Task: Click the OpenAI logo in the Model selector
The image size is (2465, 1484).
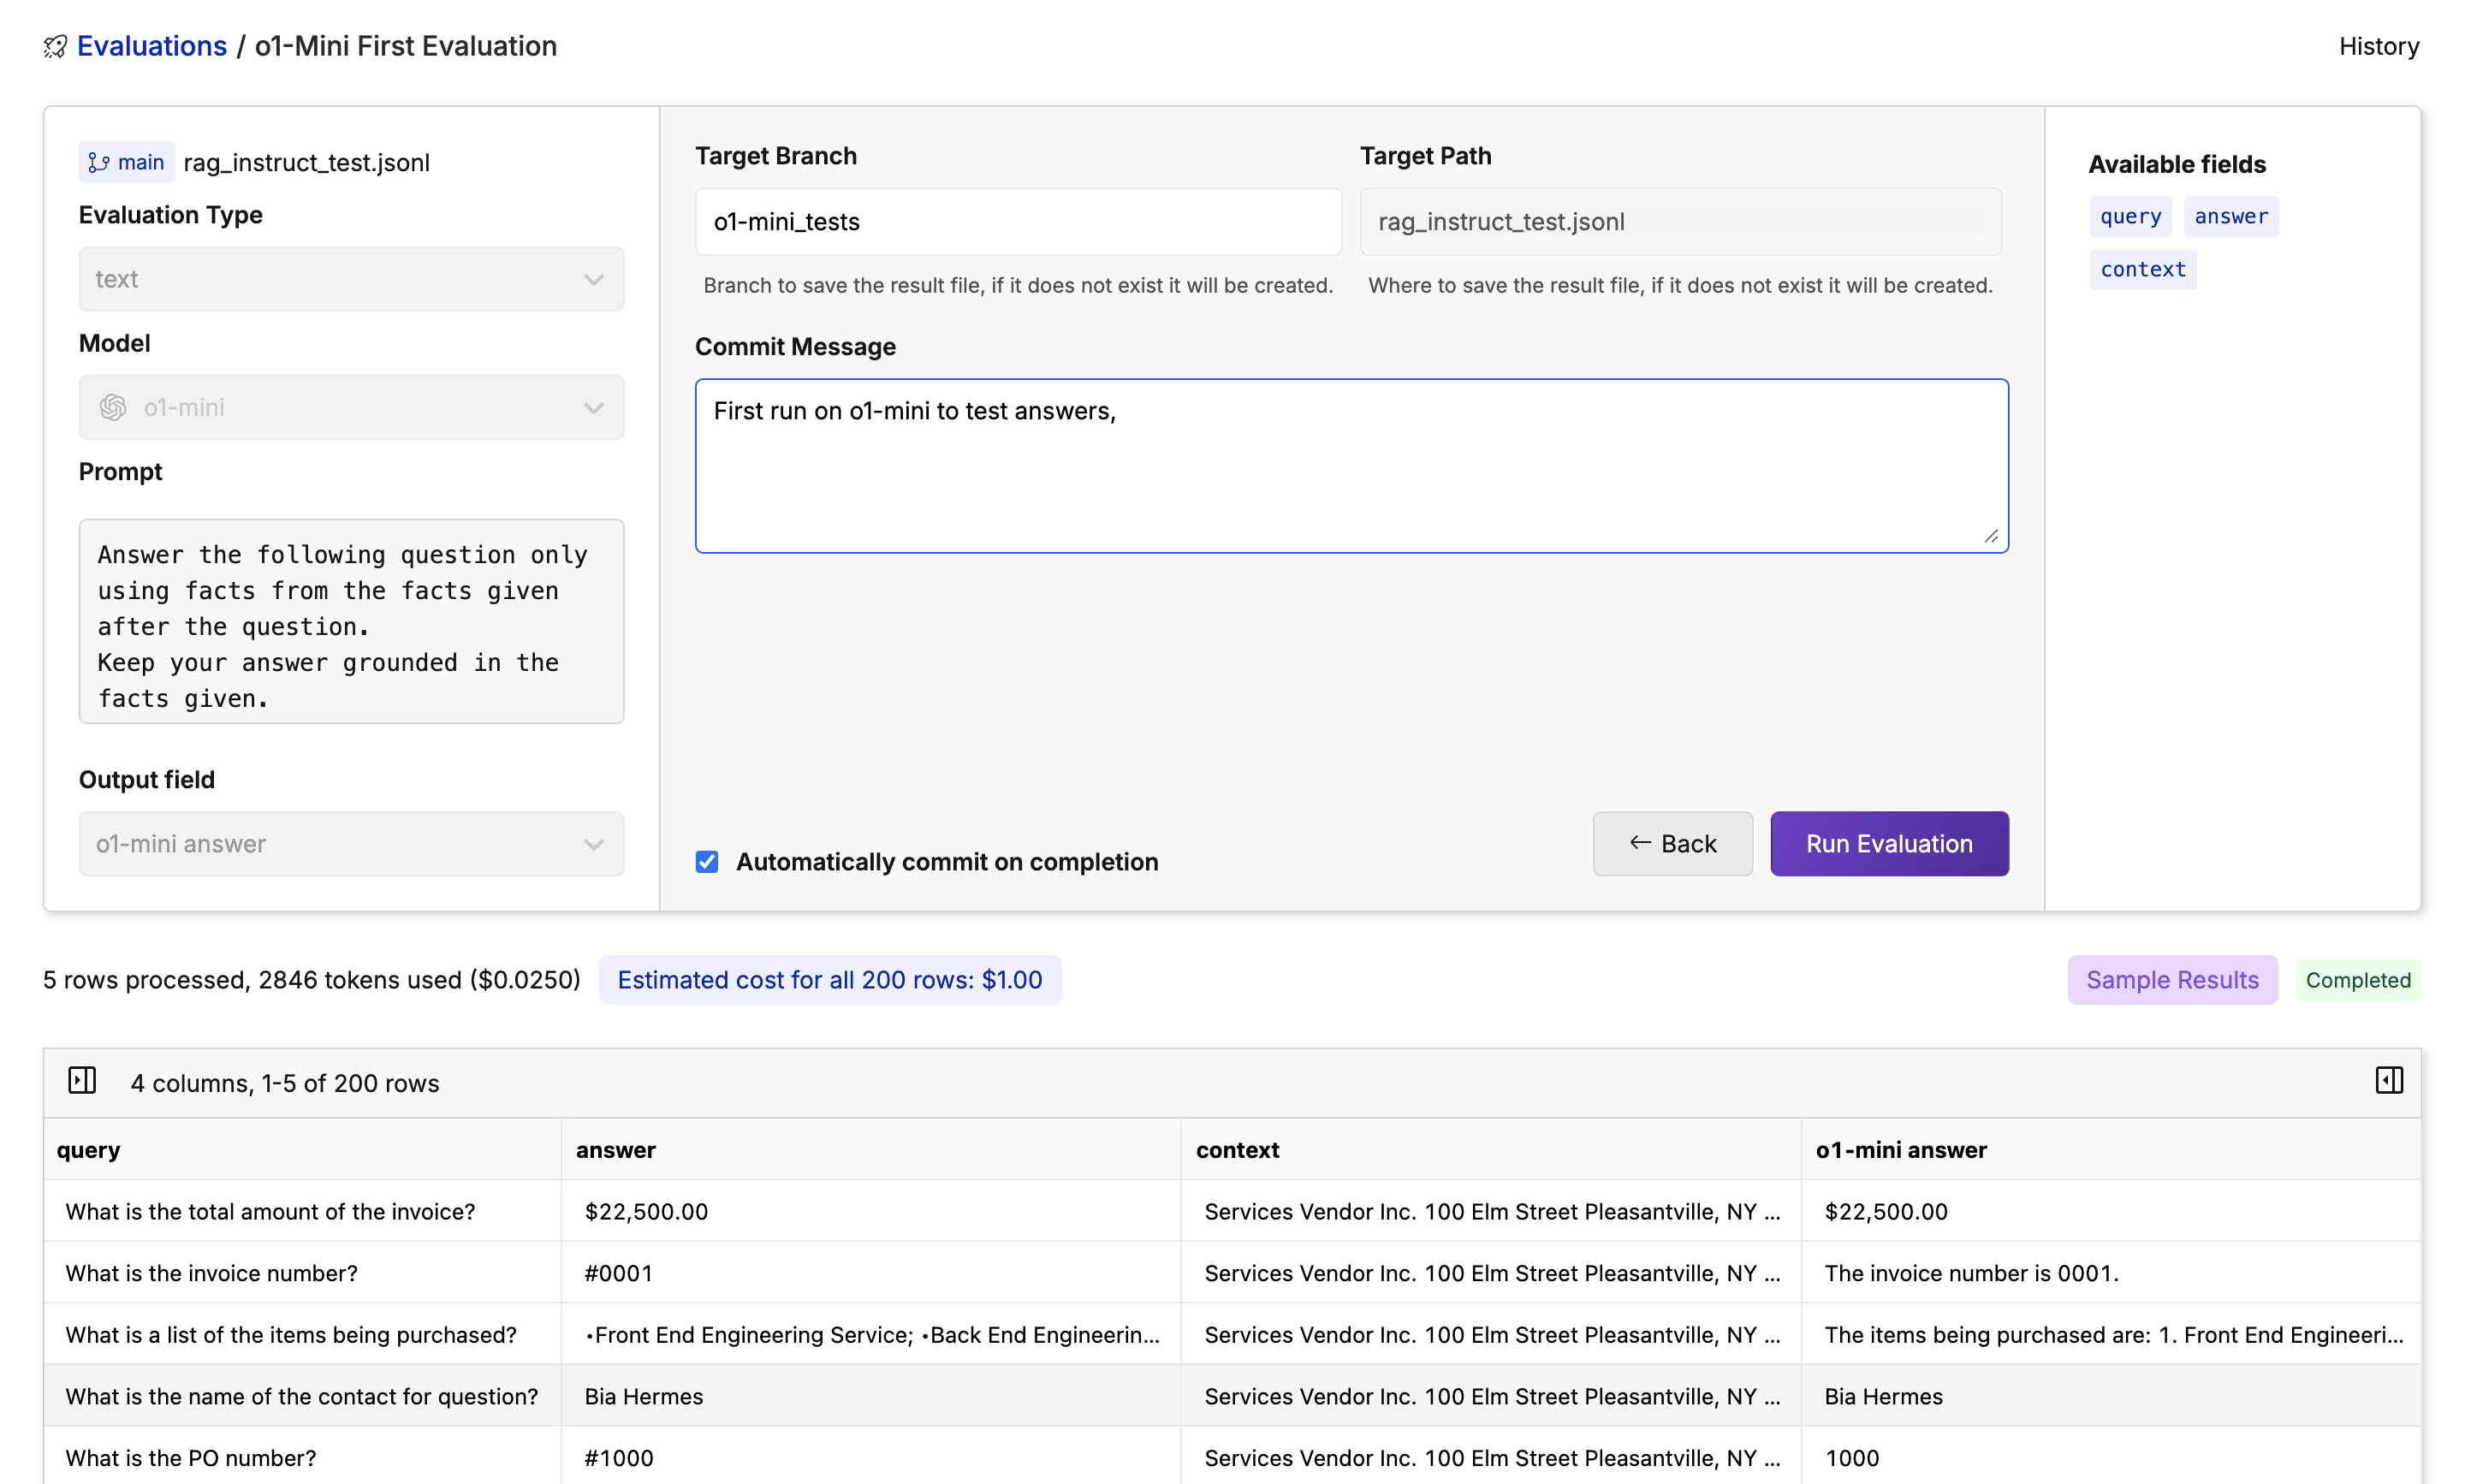Action: pos(112,407)
